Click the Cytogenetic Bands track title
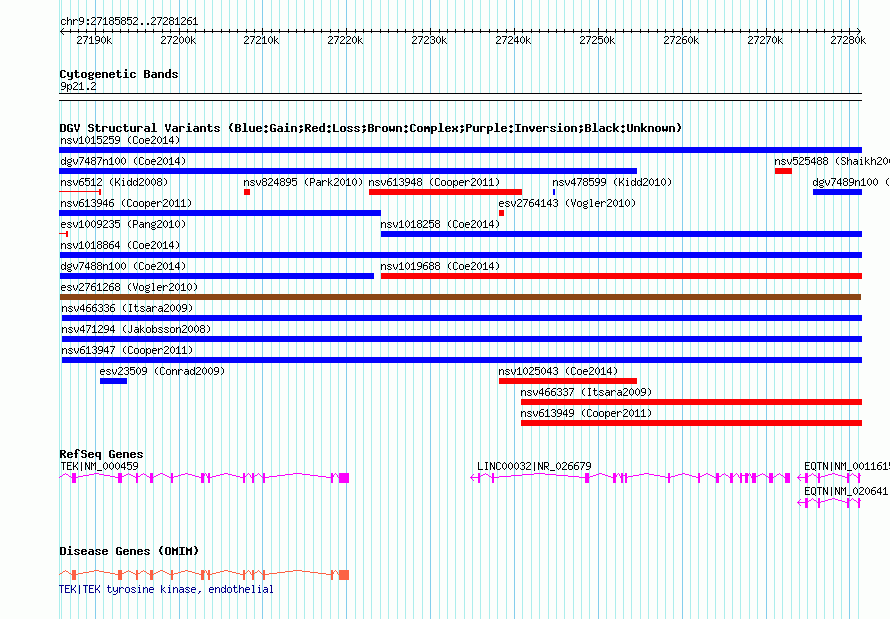Image resolution: width=890 pixels, height=619 pixels. 119,74
